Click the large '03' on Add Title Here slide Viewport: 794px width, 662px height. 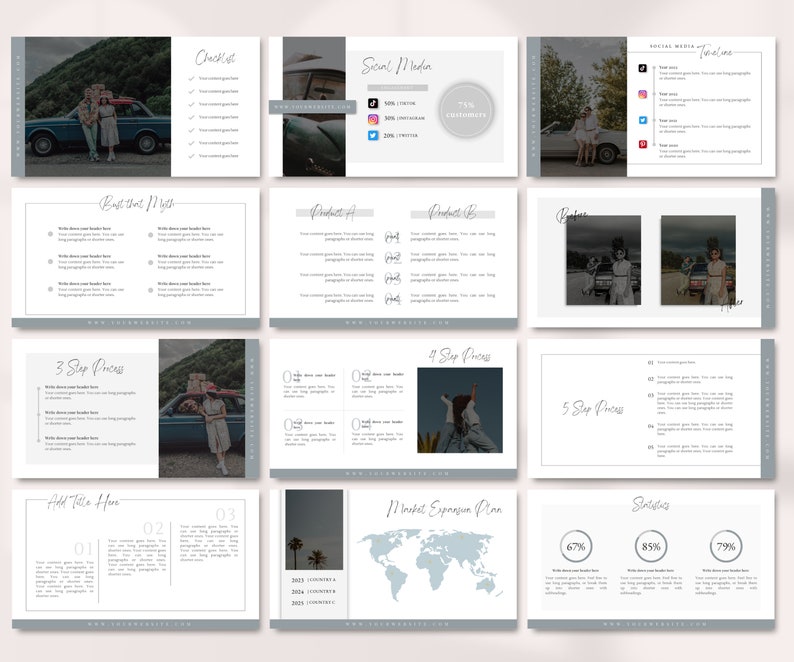pos(225,515)
